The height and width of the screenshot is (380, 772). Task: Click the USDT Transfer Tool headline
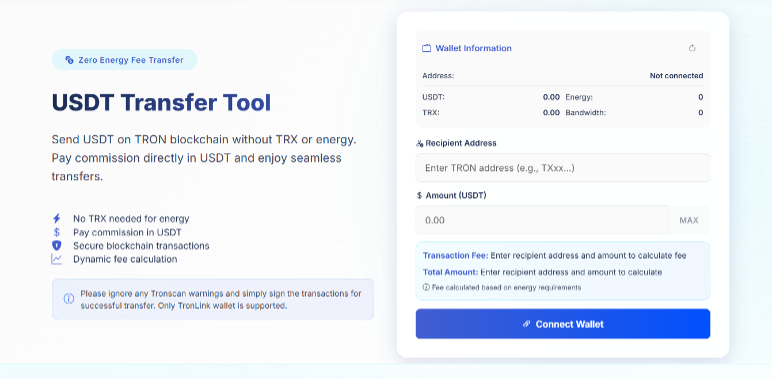tap(161, 103)
